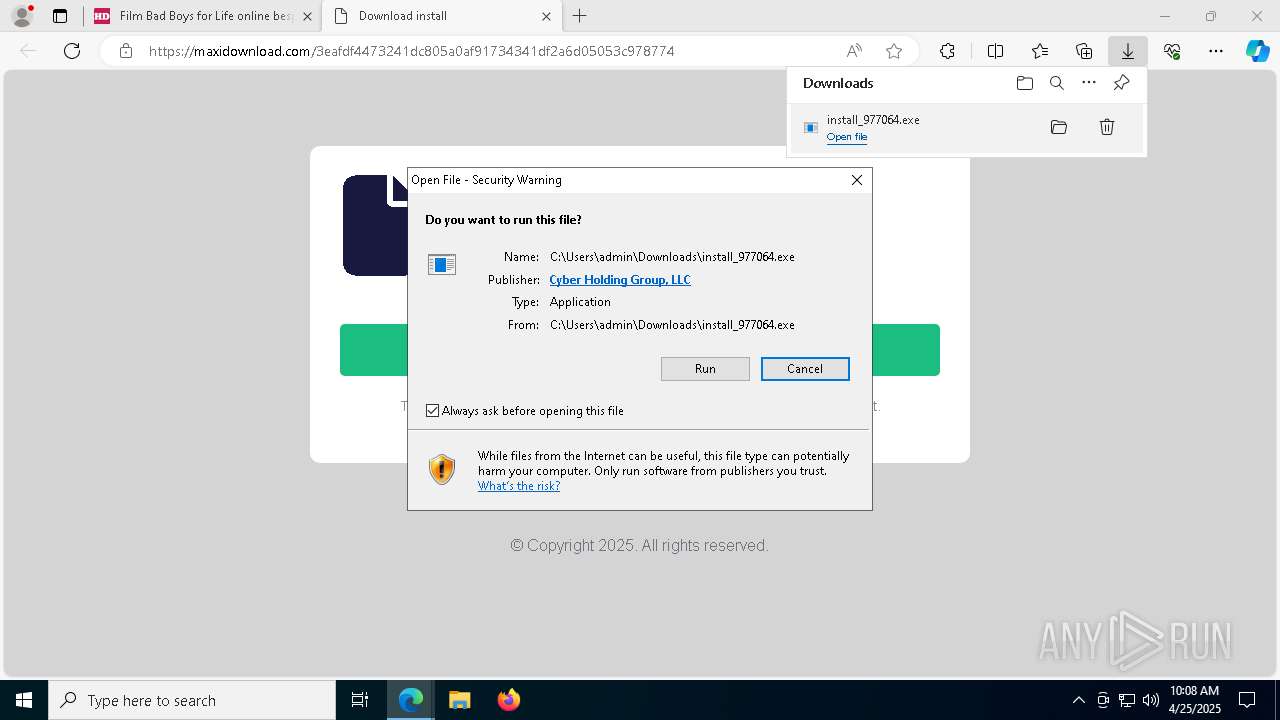Open Browser essentials heart icon
The image size is (1280, 720).
(1172, 51)
